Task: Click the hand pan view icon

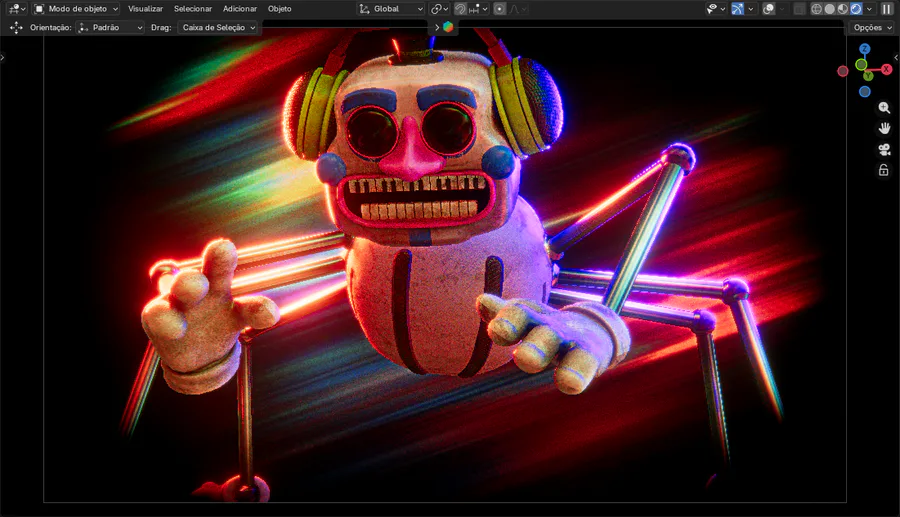Action: tap(884, 129)
